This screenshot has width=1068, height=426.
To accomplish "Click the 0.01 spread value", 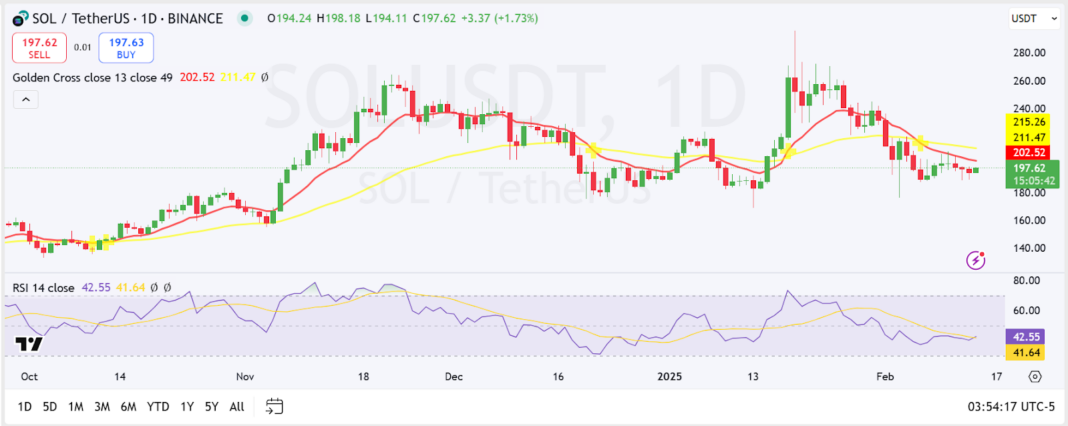I will (82, 48).
